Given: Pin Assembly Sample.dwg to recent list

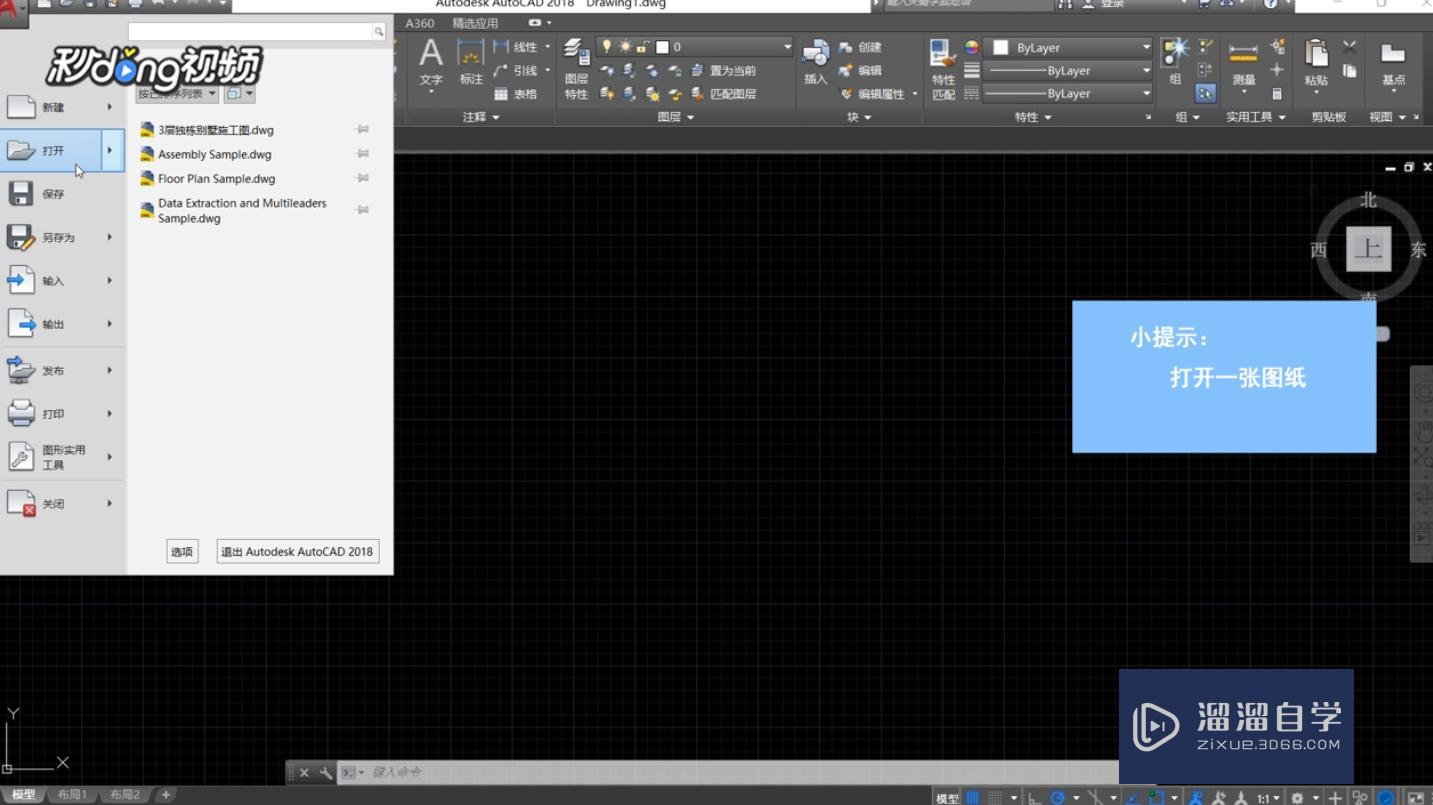Looking at the screenshot, I should [363, 154].
